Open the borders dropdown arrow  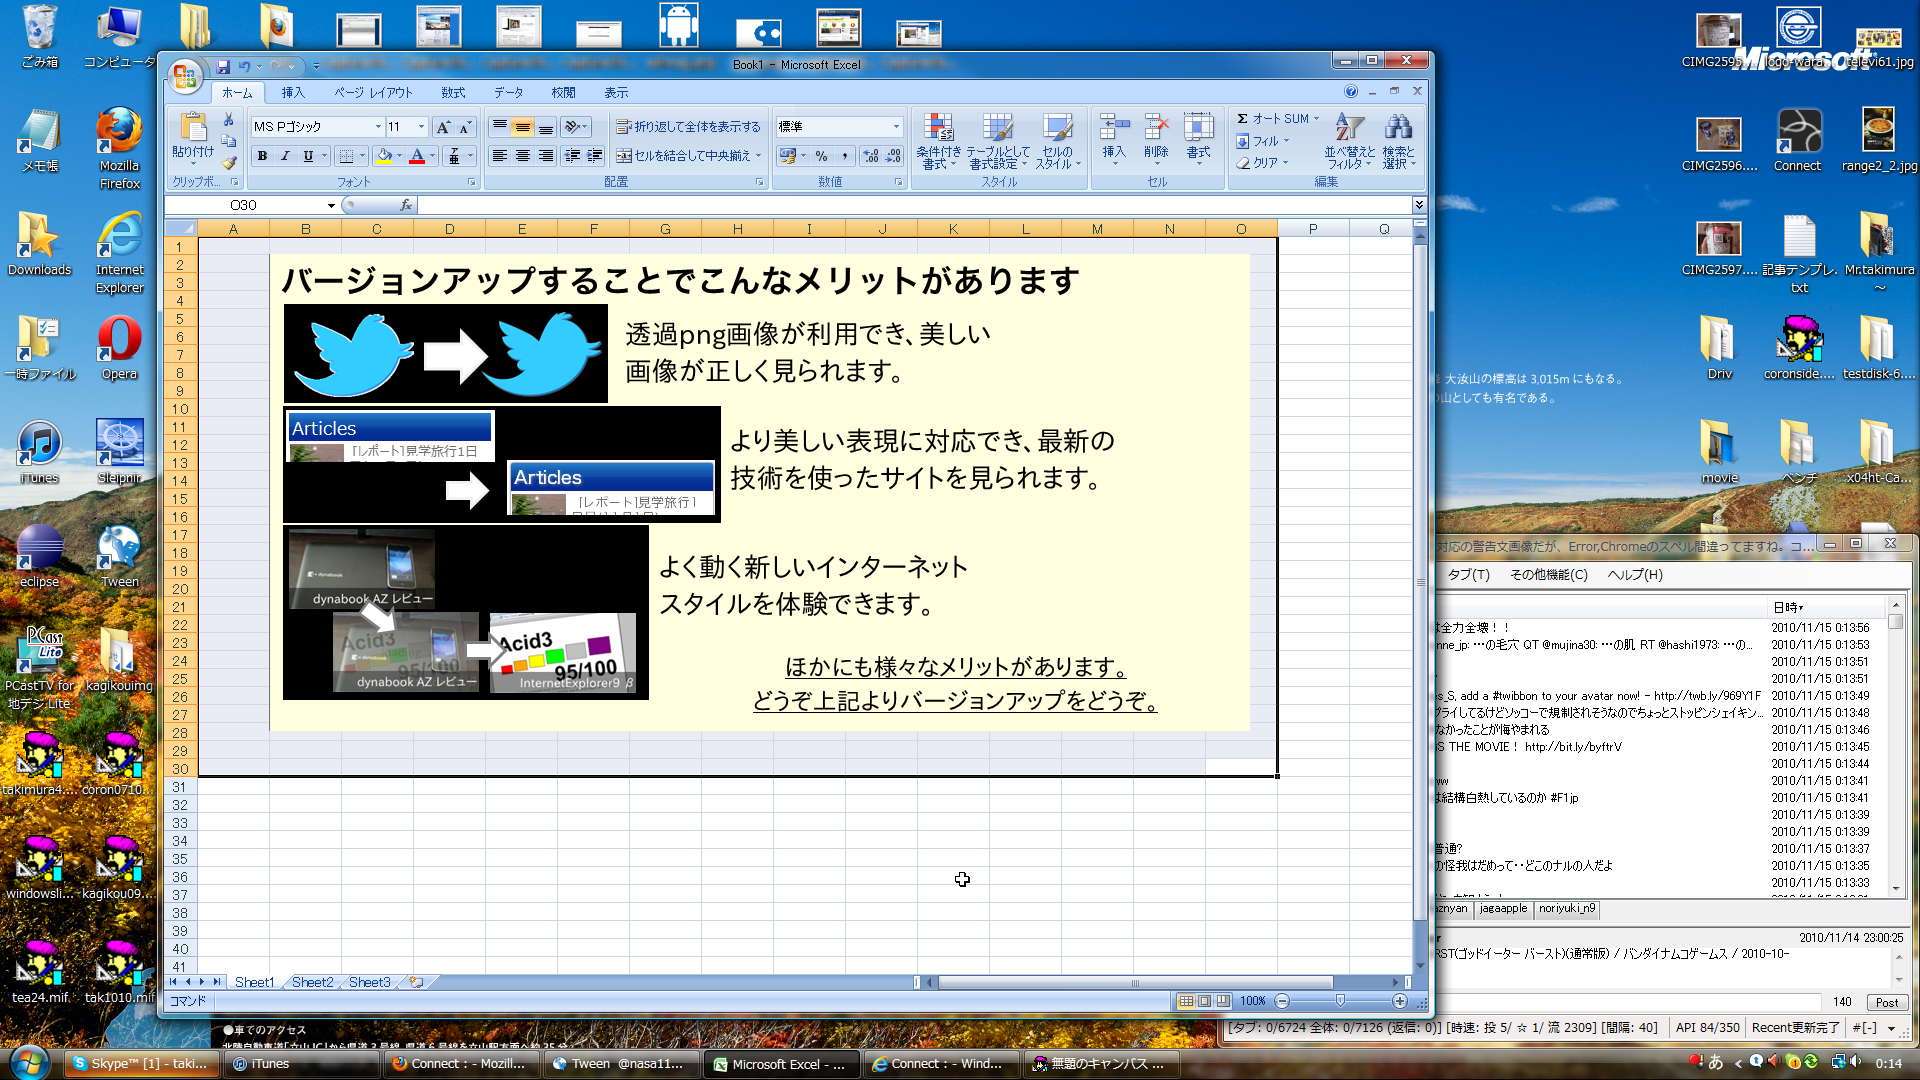[360, 156]
